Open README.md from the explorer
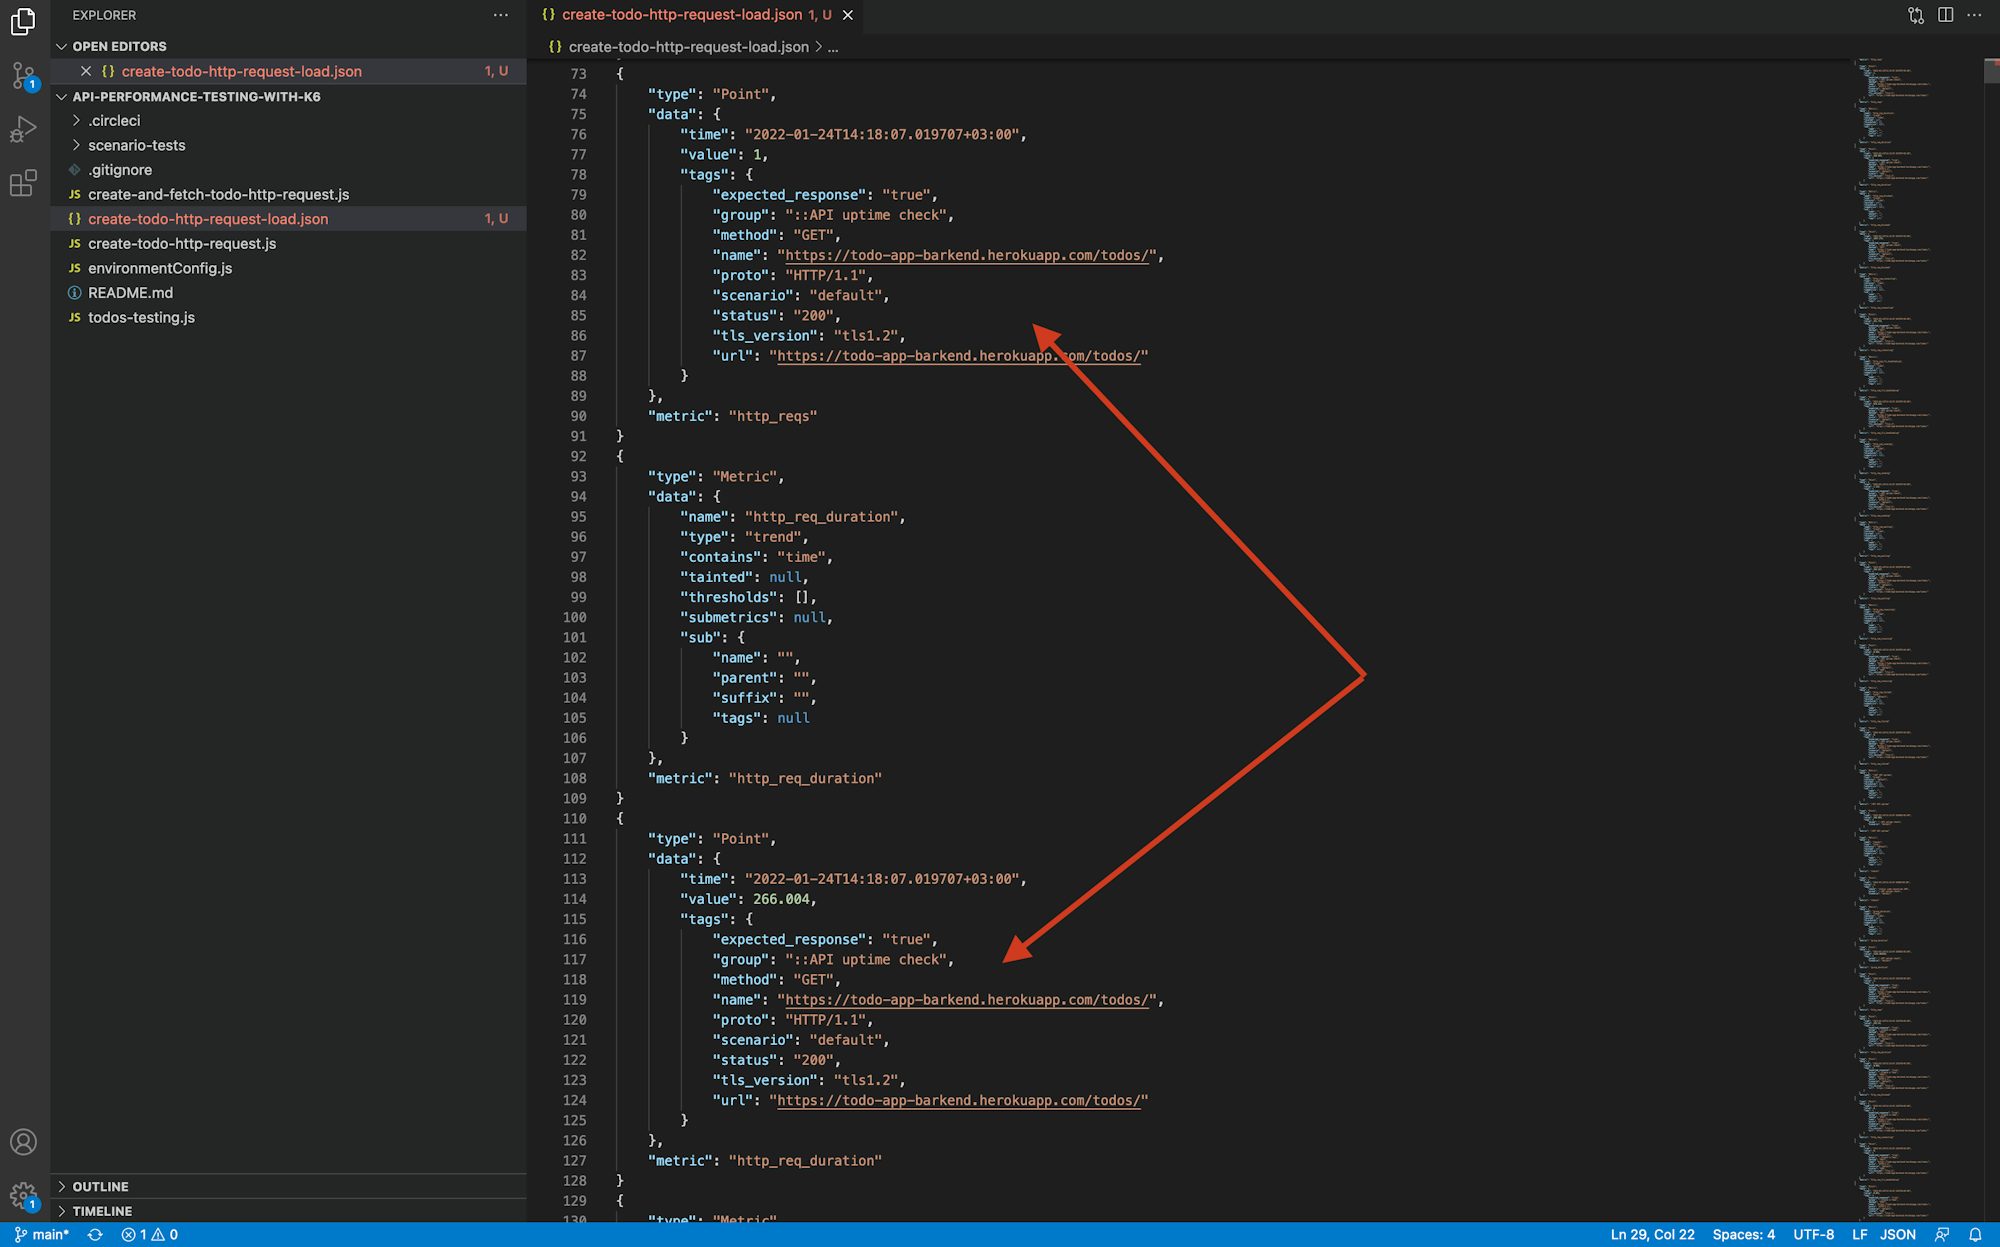 [130, 292]
